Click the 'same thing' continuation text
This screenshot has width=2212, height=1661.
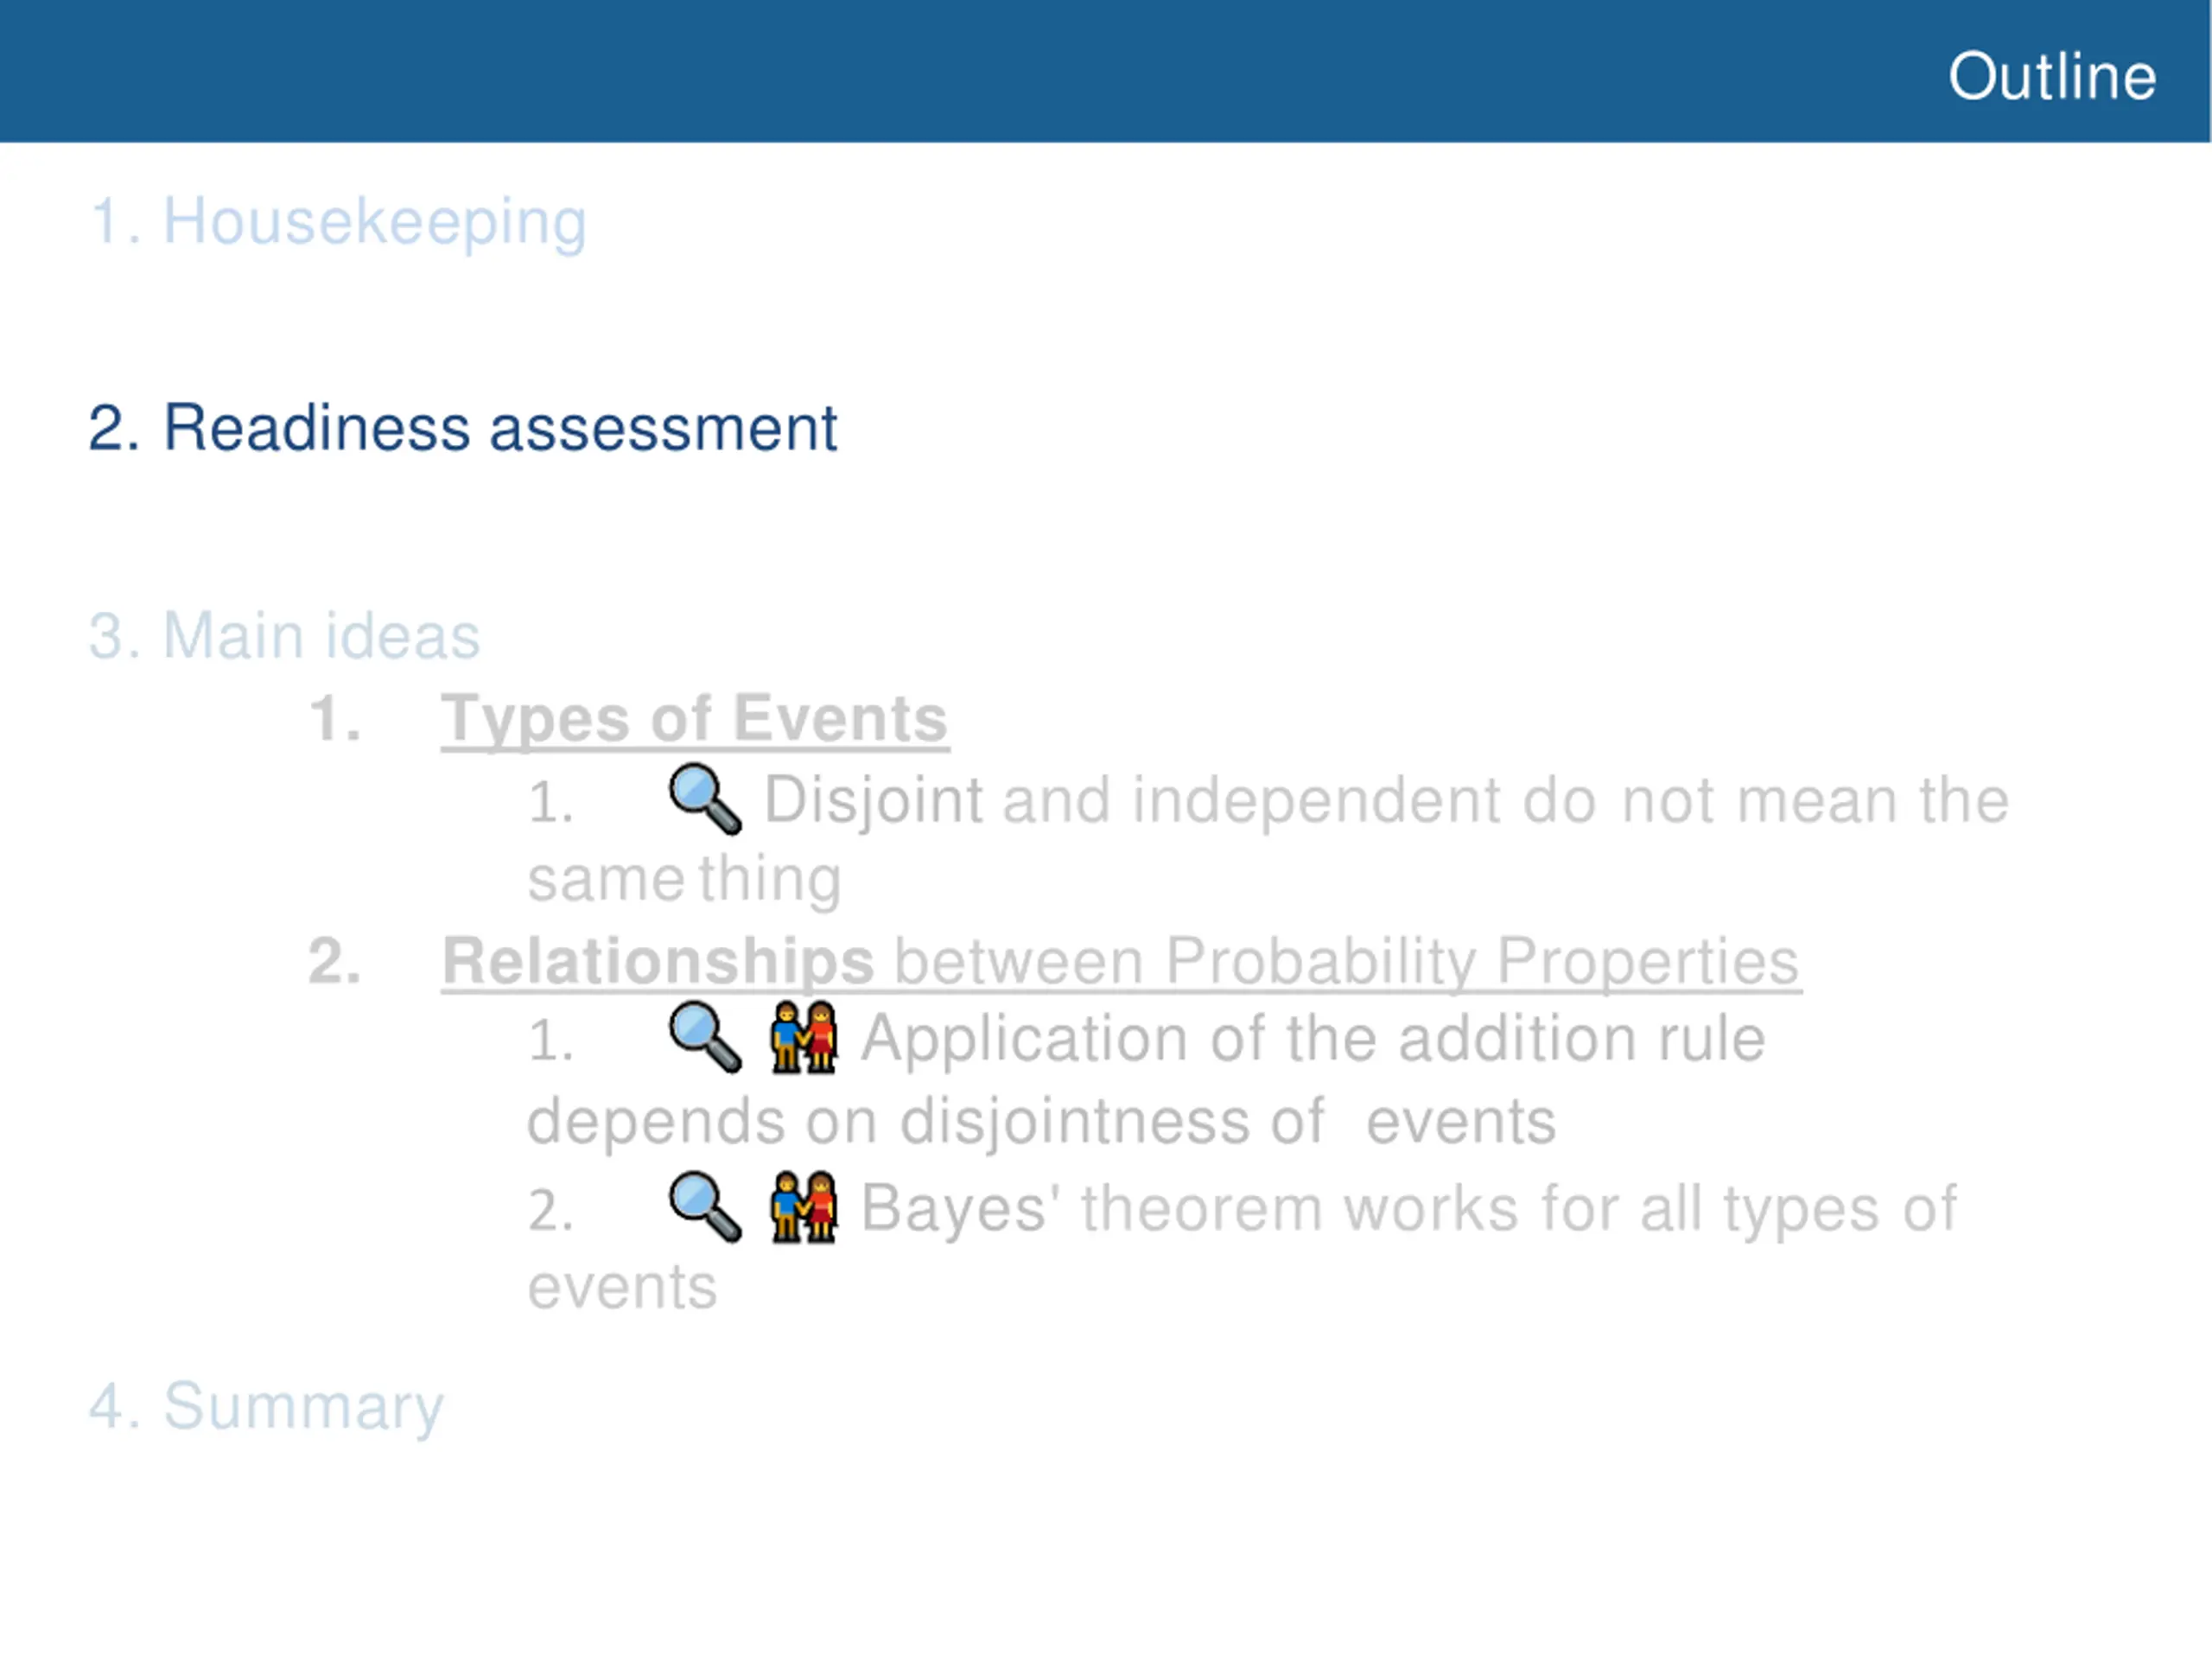point(684,880)
